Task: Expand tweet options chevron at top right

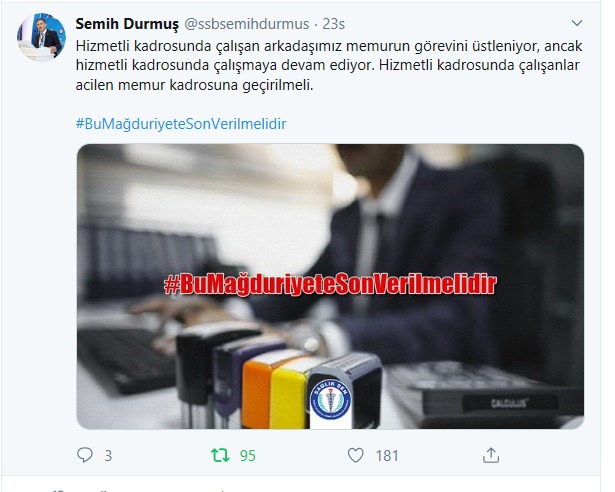Action: point(577,23)
